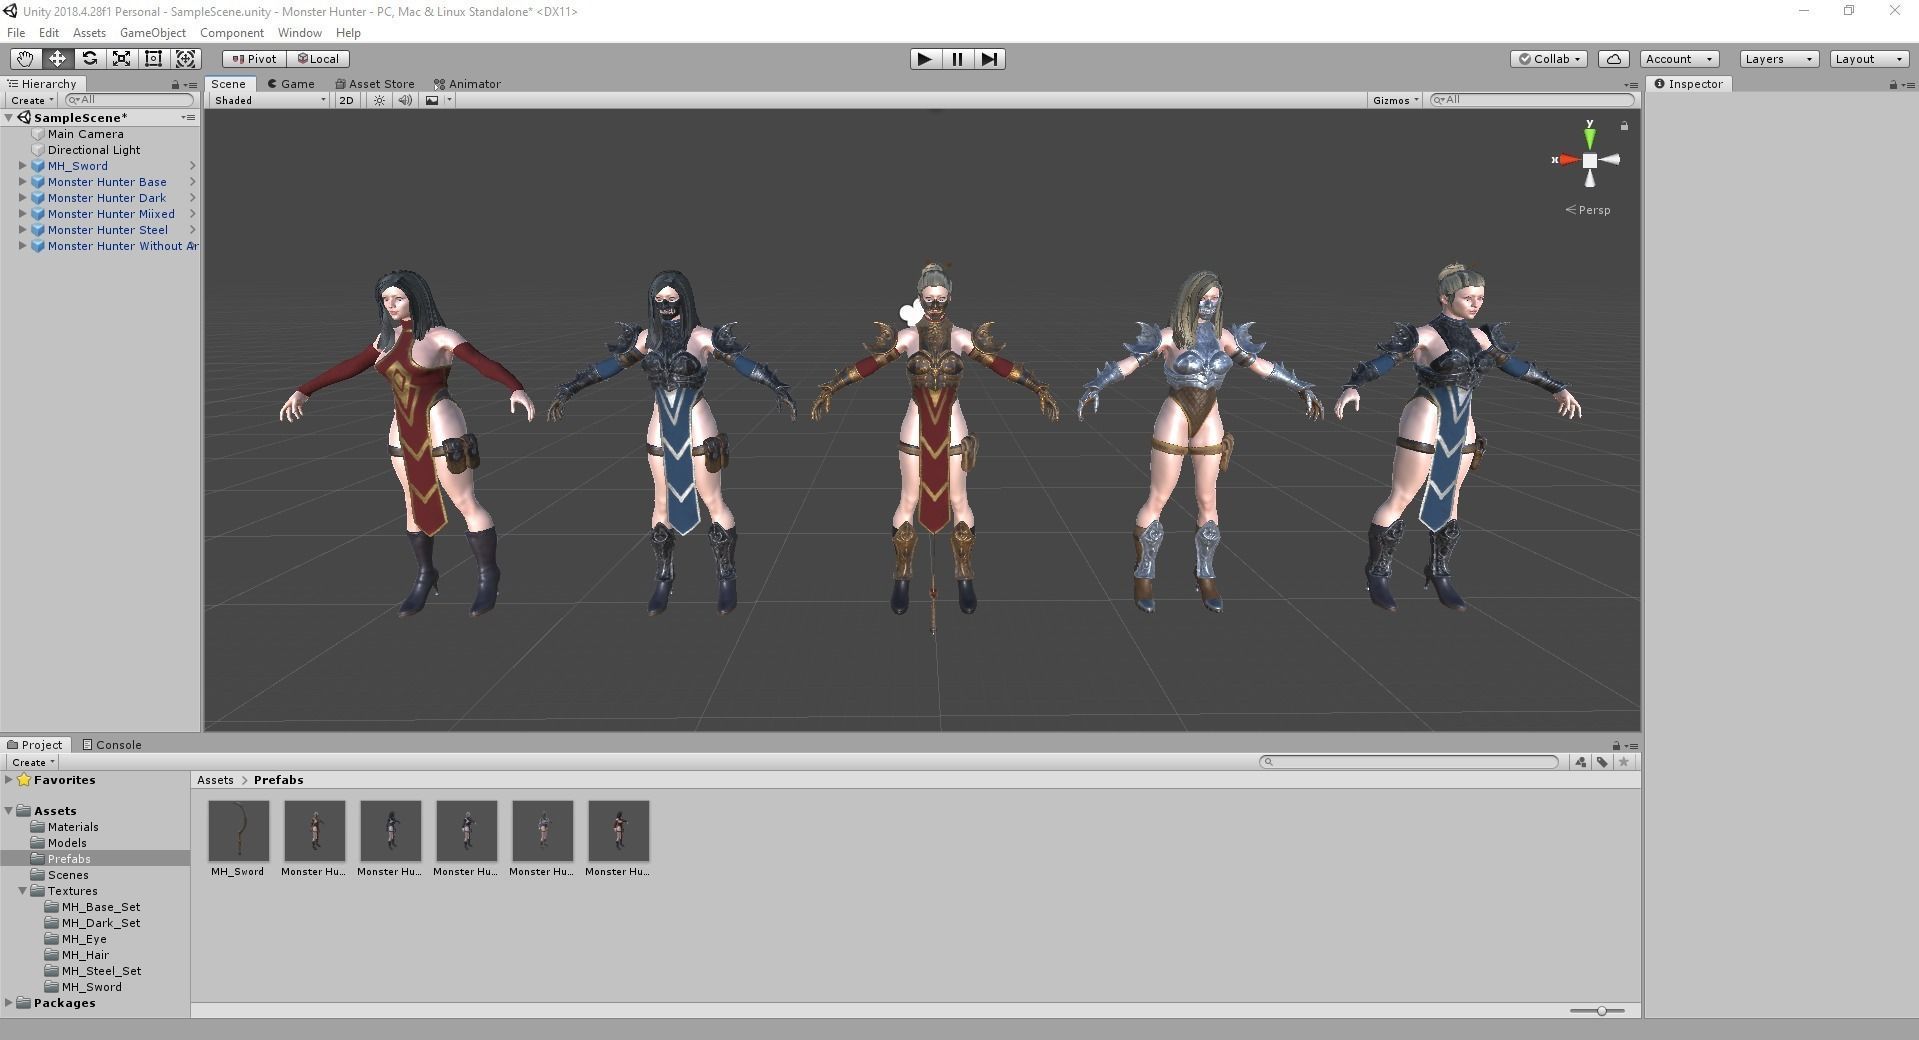Toggle the scene gizmo lock icon
1919x1040 pixels.
pos(1624,126)
